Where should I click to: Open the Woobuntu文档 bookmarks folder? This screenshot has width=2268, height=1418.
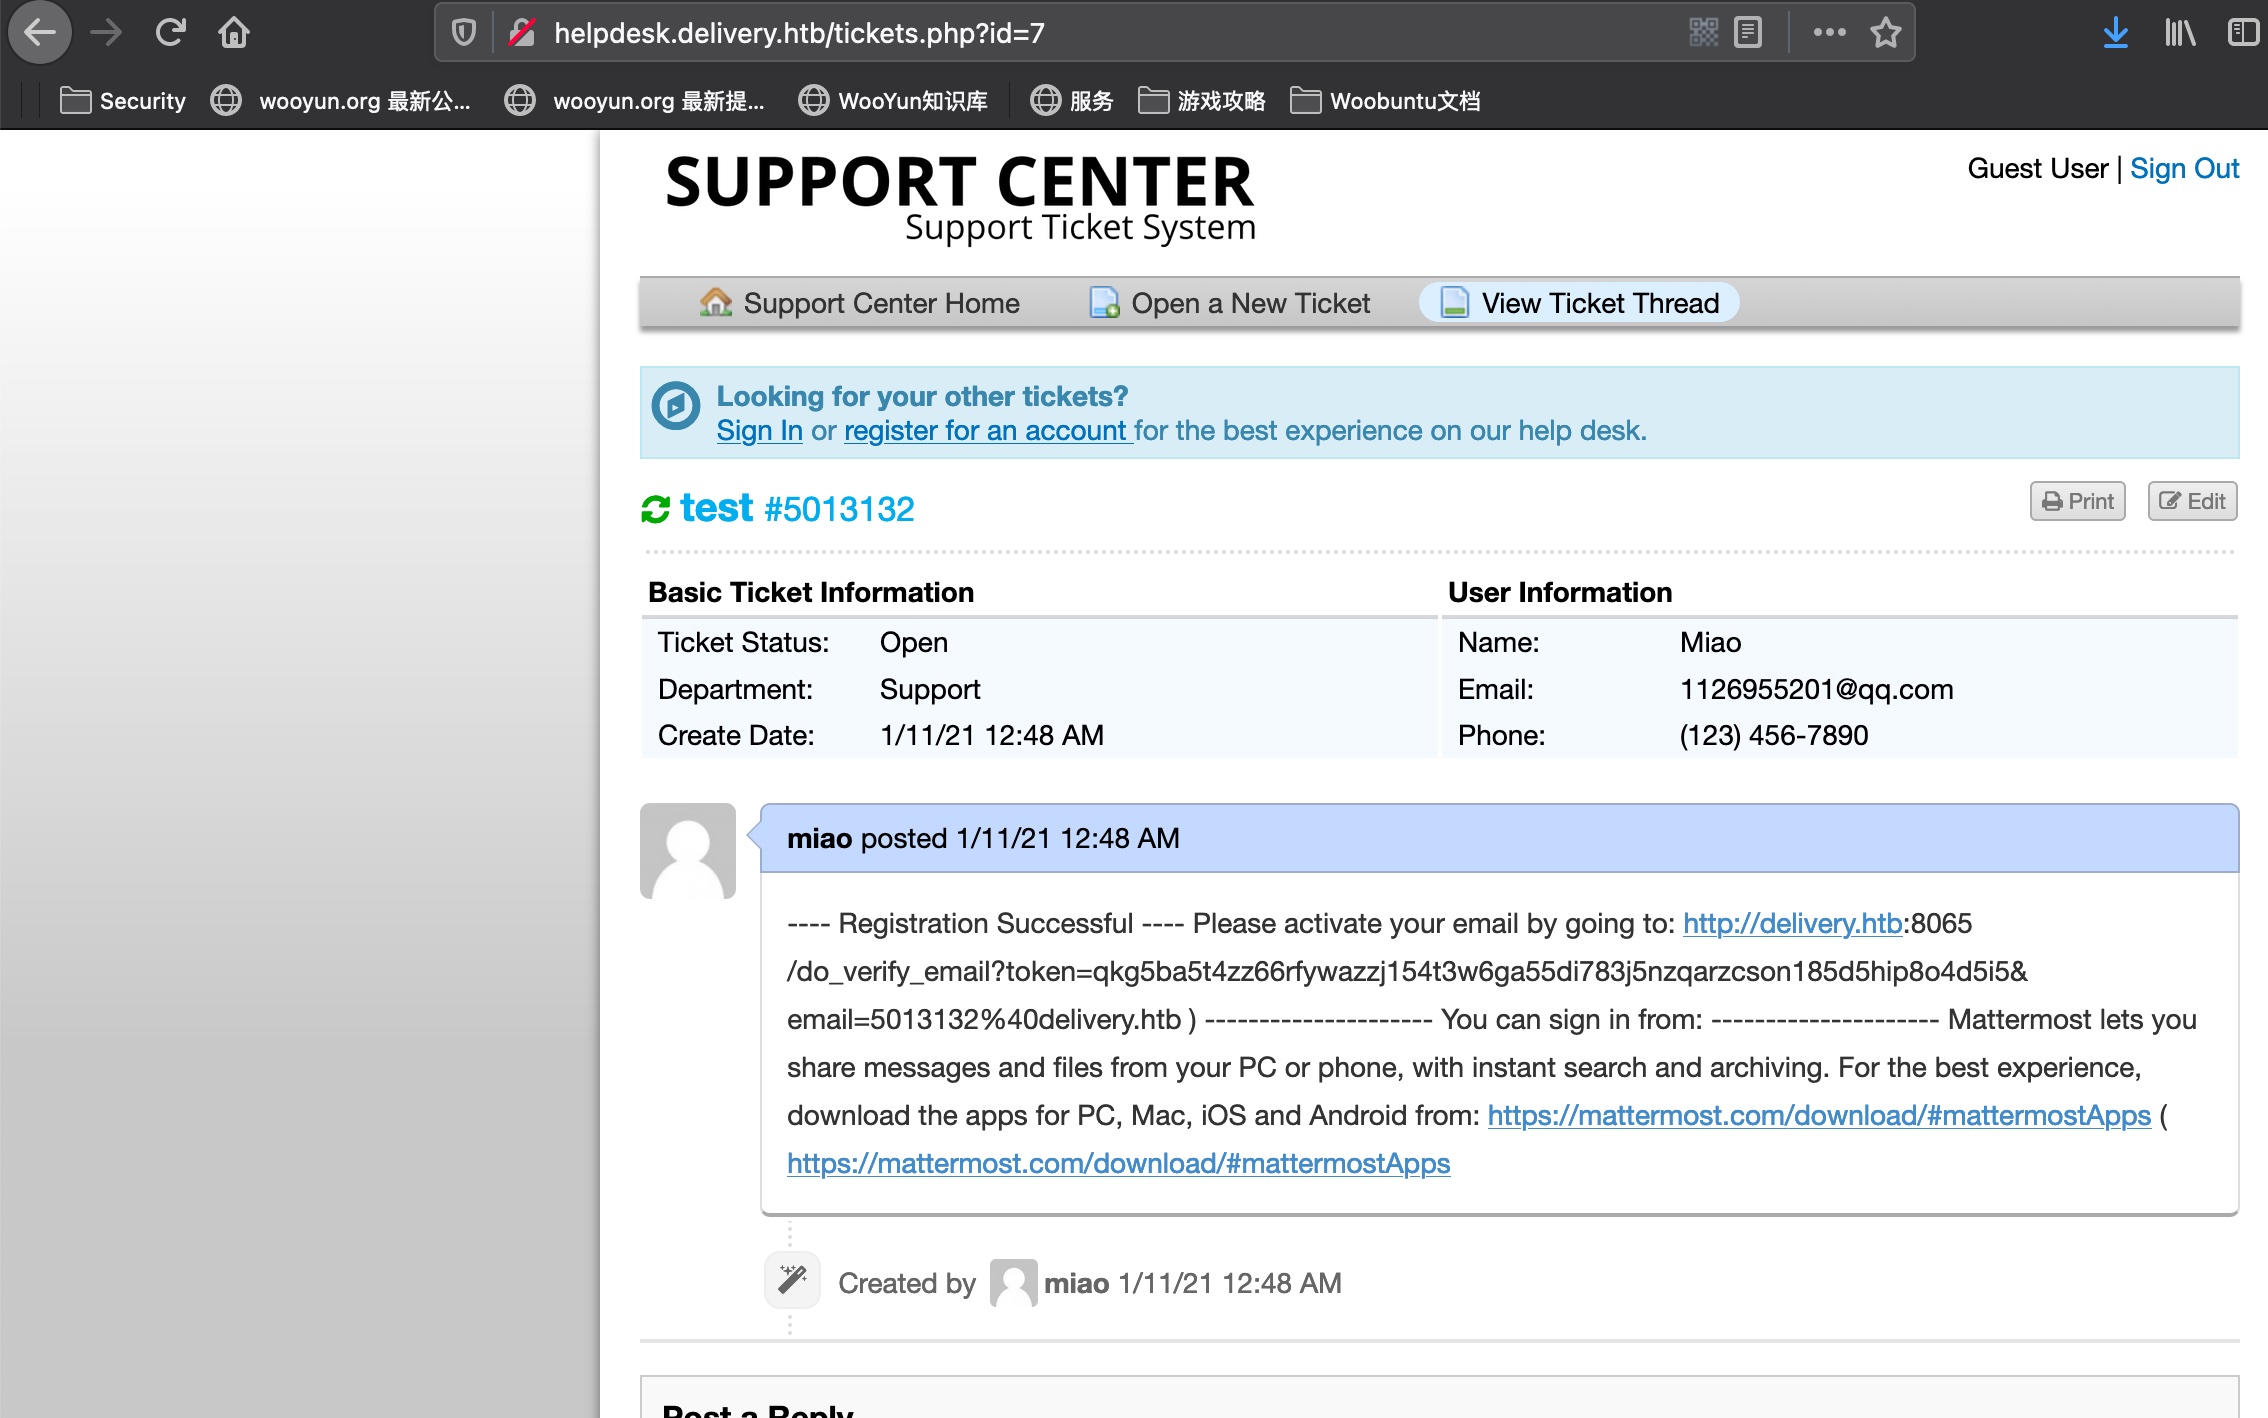click(1385, 101)
